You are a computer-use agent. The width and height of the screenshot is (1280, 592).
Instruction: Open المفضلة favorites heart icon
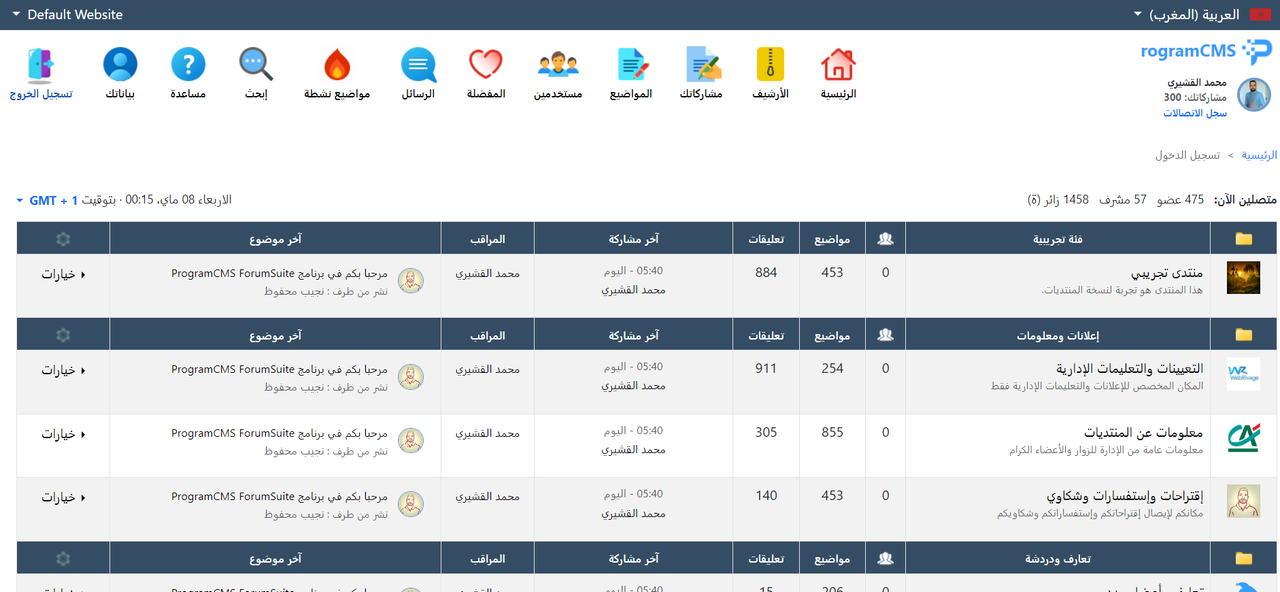[485, 65]
